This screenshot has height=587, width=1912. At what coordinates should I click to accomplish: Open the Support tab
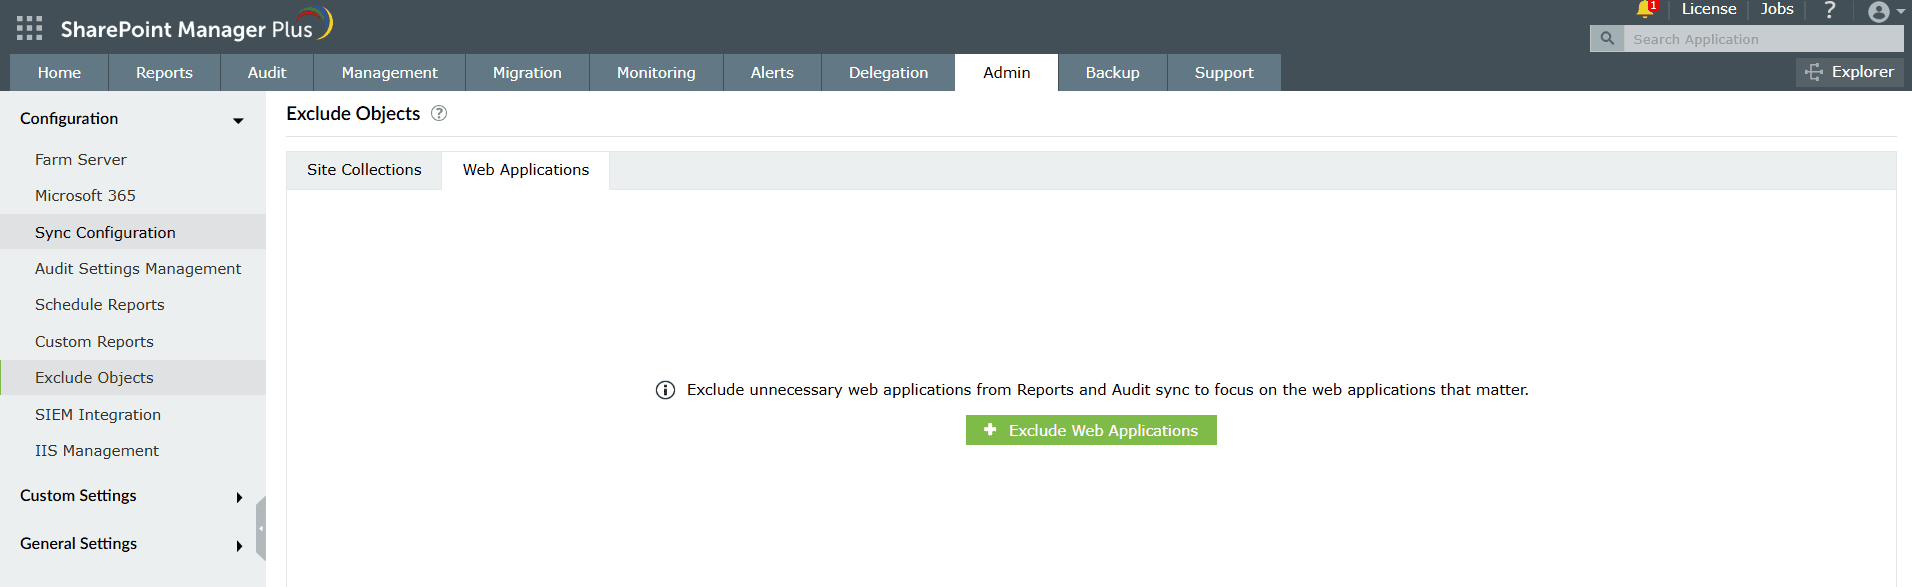pyautogui.click(x=1224, y=73)
